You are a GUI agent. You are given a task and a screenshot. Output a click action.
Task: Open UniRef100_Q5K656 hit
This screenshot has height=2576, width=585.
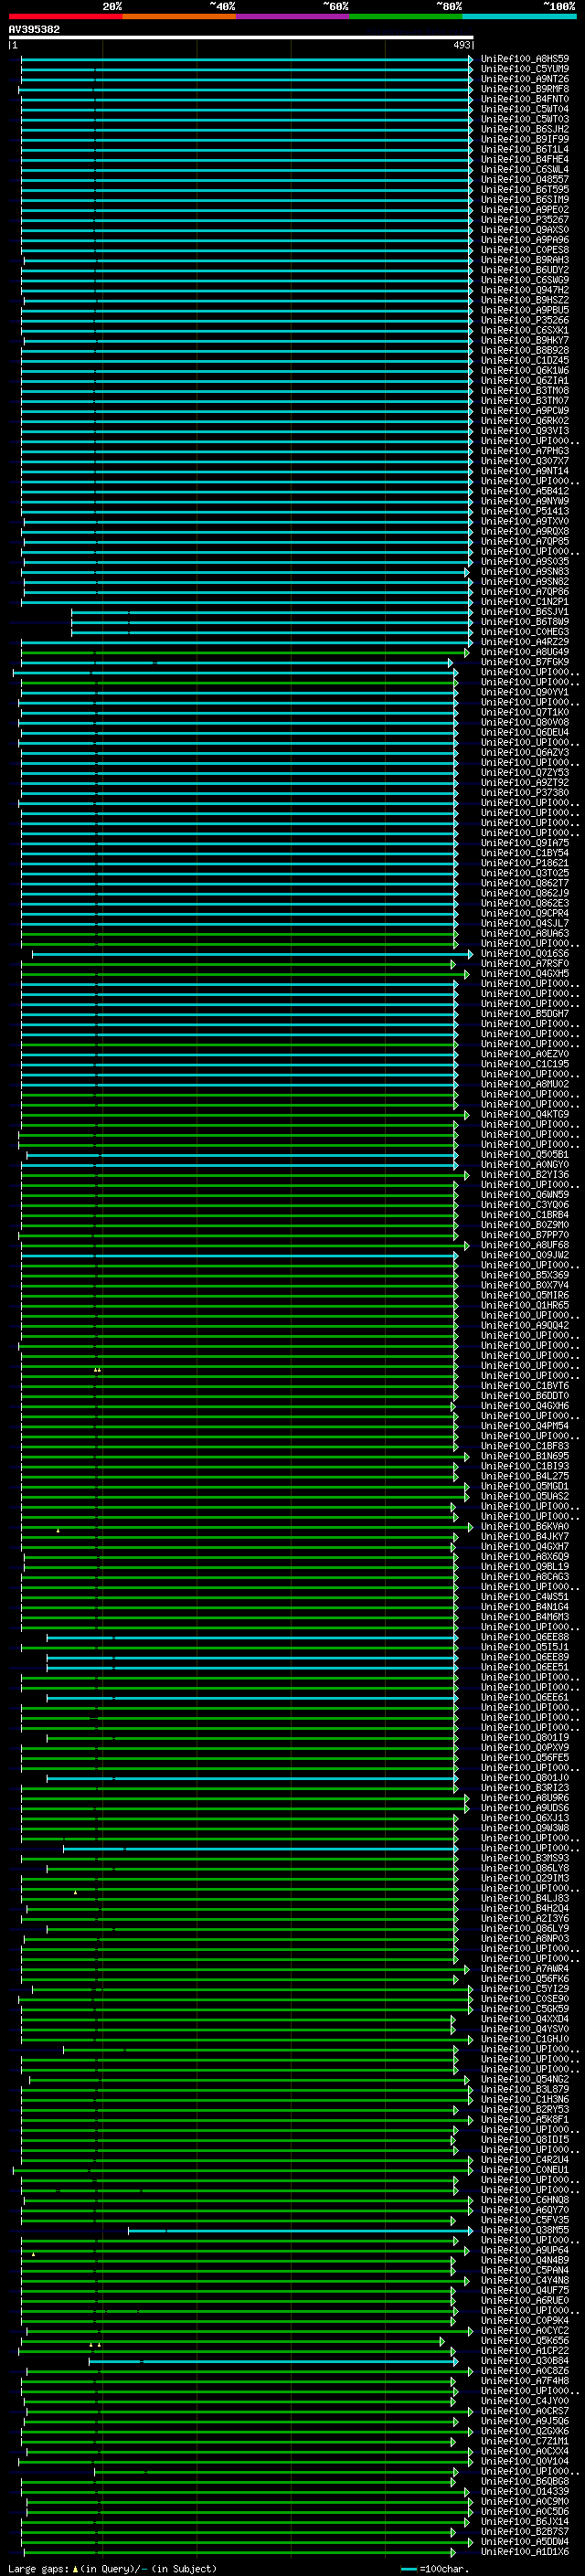[525, 2340]
